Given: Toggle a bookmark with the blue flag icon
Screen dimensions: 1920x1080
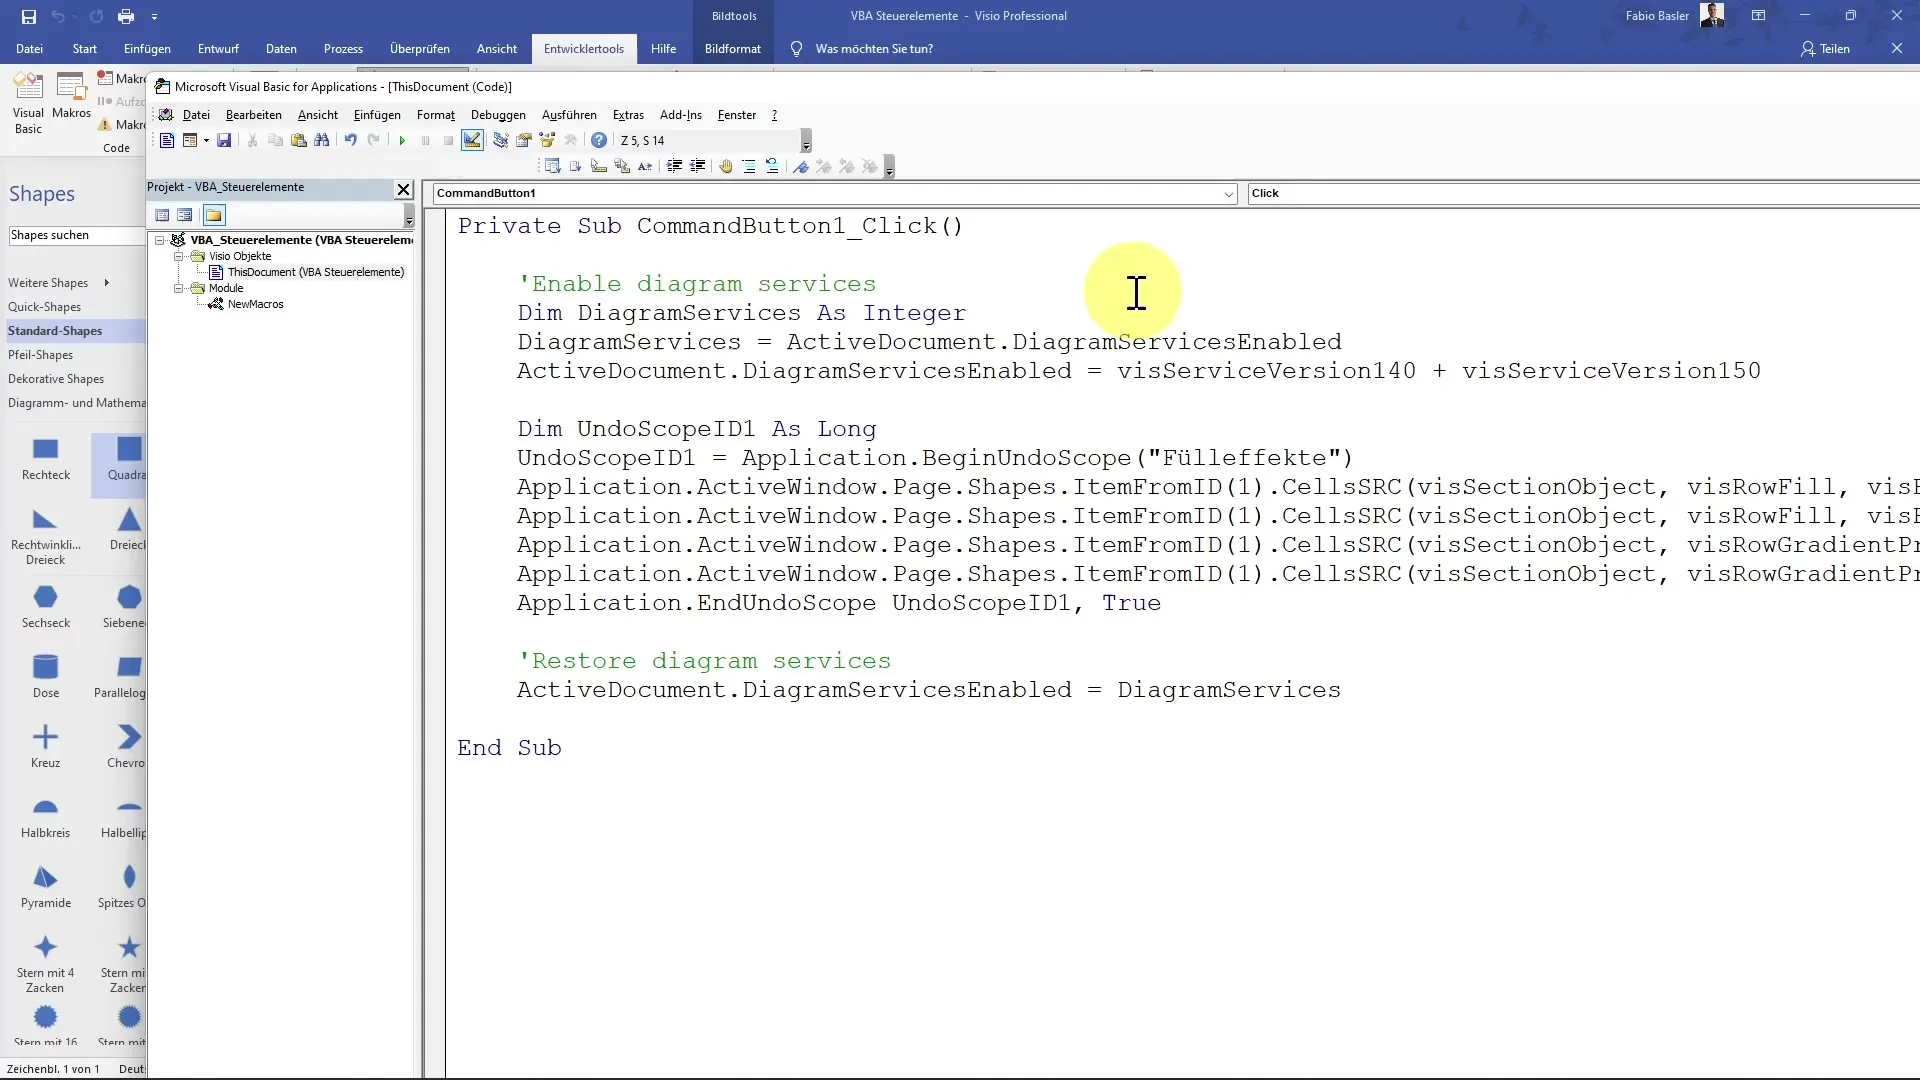Looking at the screenshot, I should click(x=801, y=166).
